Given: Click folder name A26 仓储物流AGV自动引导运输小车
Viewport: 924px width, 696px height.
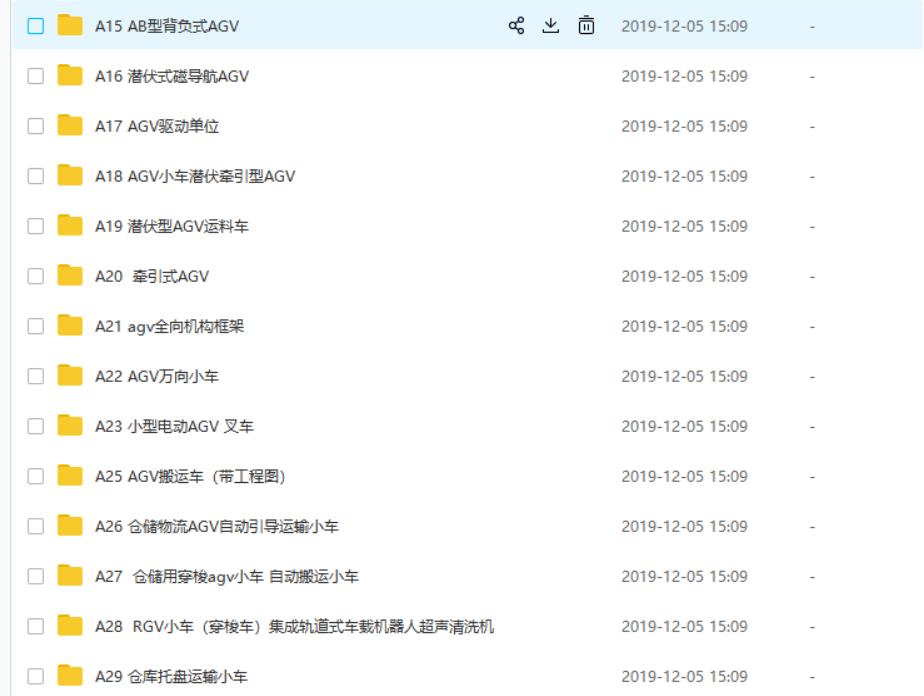Looking at the screenshot, I should 217,526.
